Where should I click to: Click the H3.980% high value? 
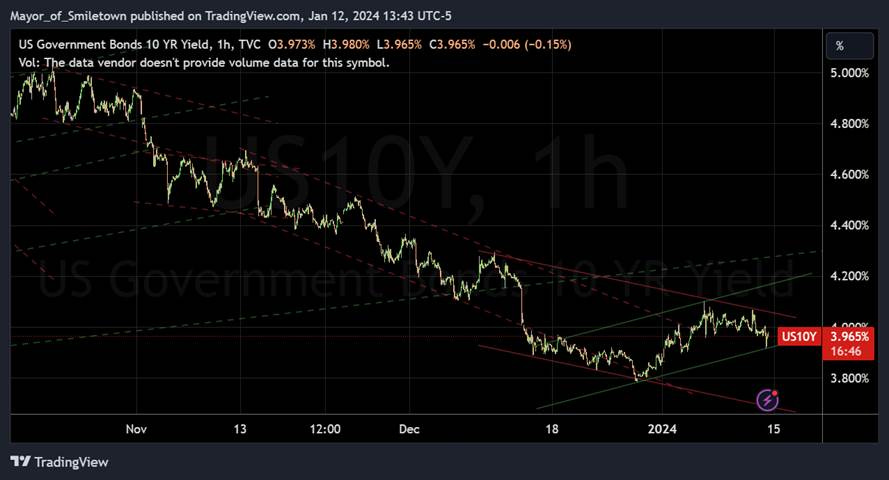346,45
